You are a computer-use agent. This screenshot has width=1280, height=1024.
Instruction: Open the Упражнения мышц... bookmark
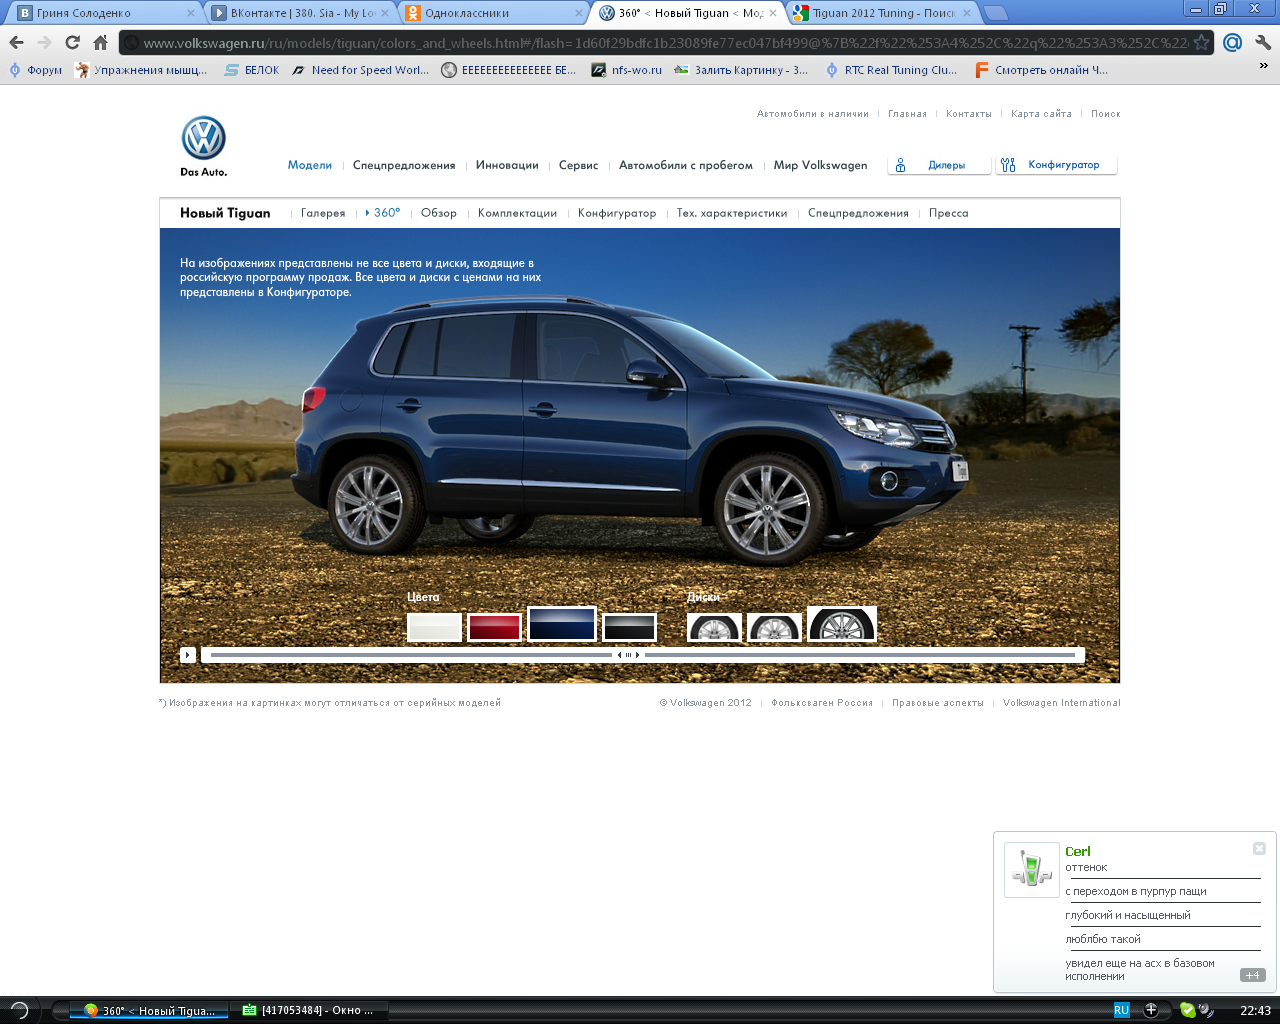coord(141,70)
